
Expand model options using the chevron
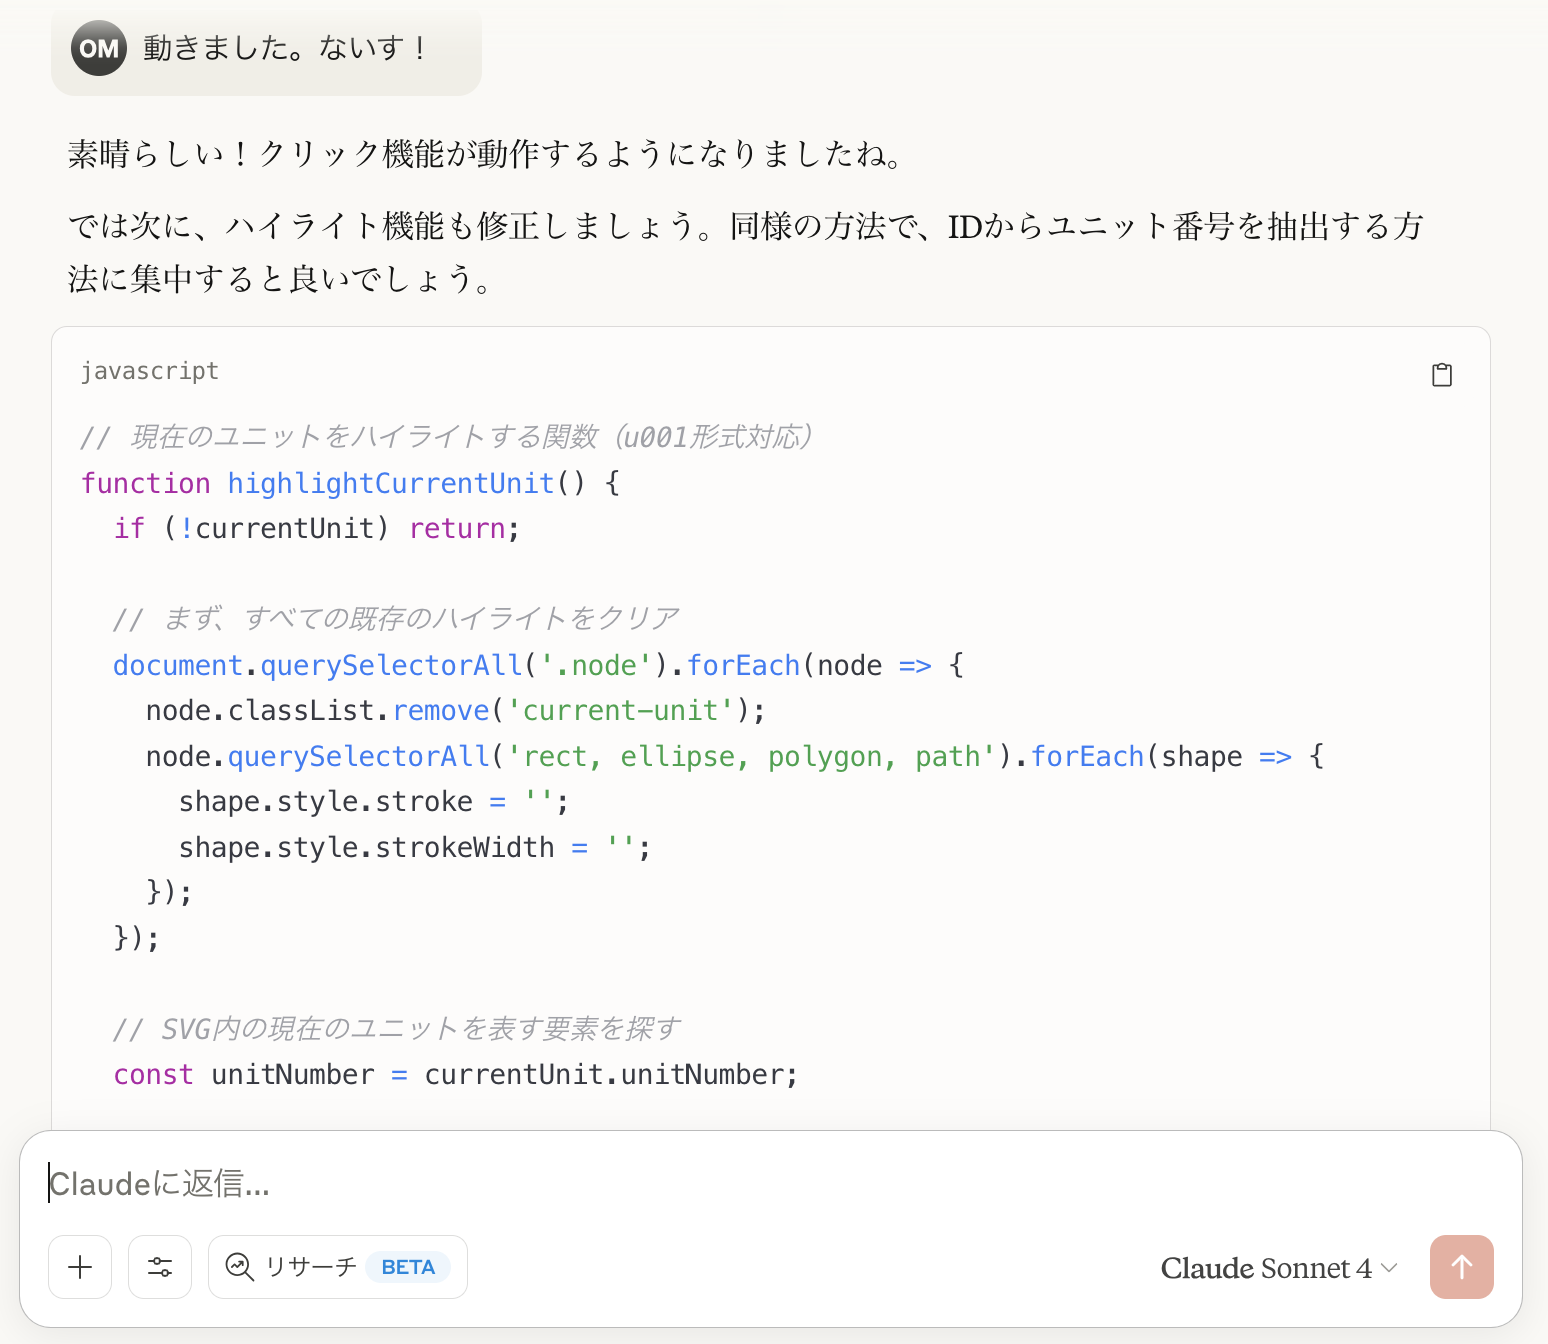(1389, 1269)
